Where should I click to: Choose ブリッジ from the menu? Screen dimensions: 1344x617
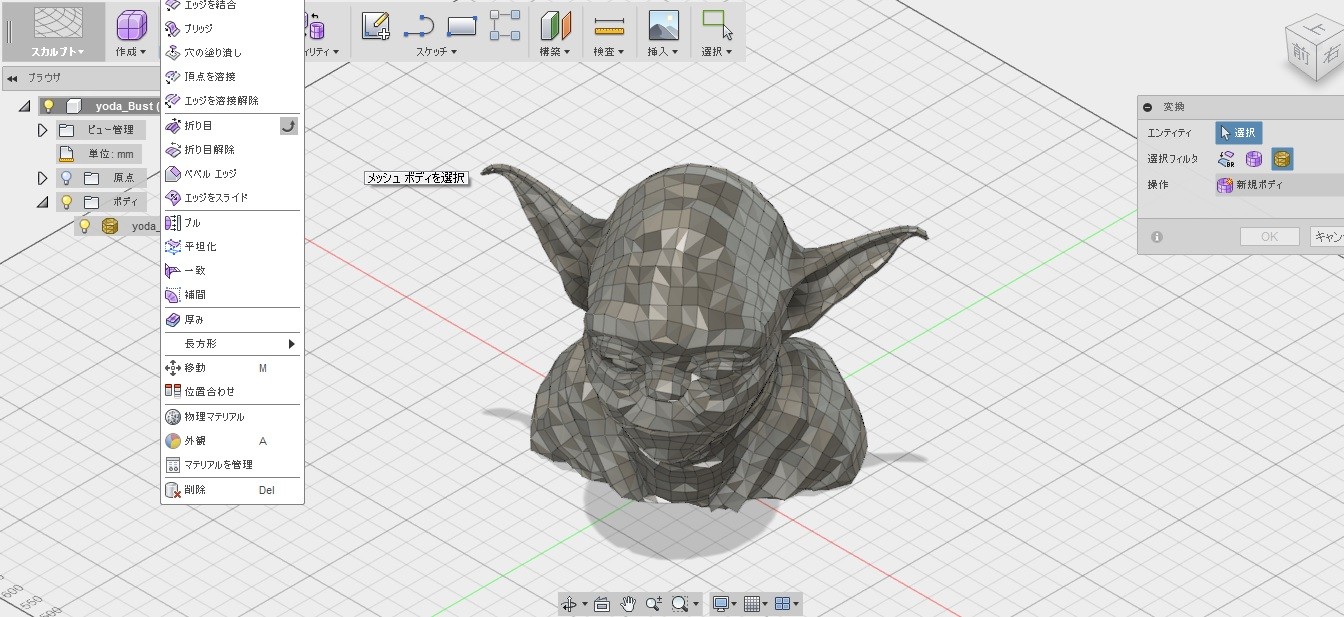232,29
